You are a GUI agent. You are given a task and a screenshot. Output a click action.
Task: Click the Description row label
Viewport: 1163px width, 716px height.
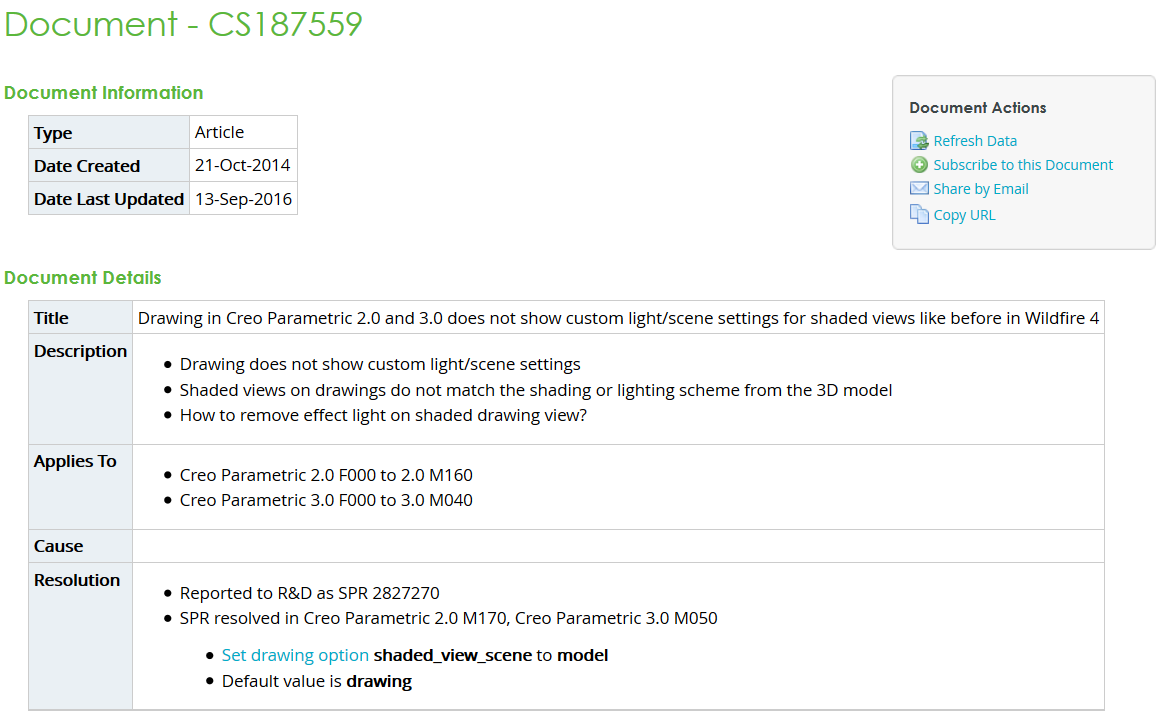click(80, 351)
